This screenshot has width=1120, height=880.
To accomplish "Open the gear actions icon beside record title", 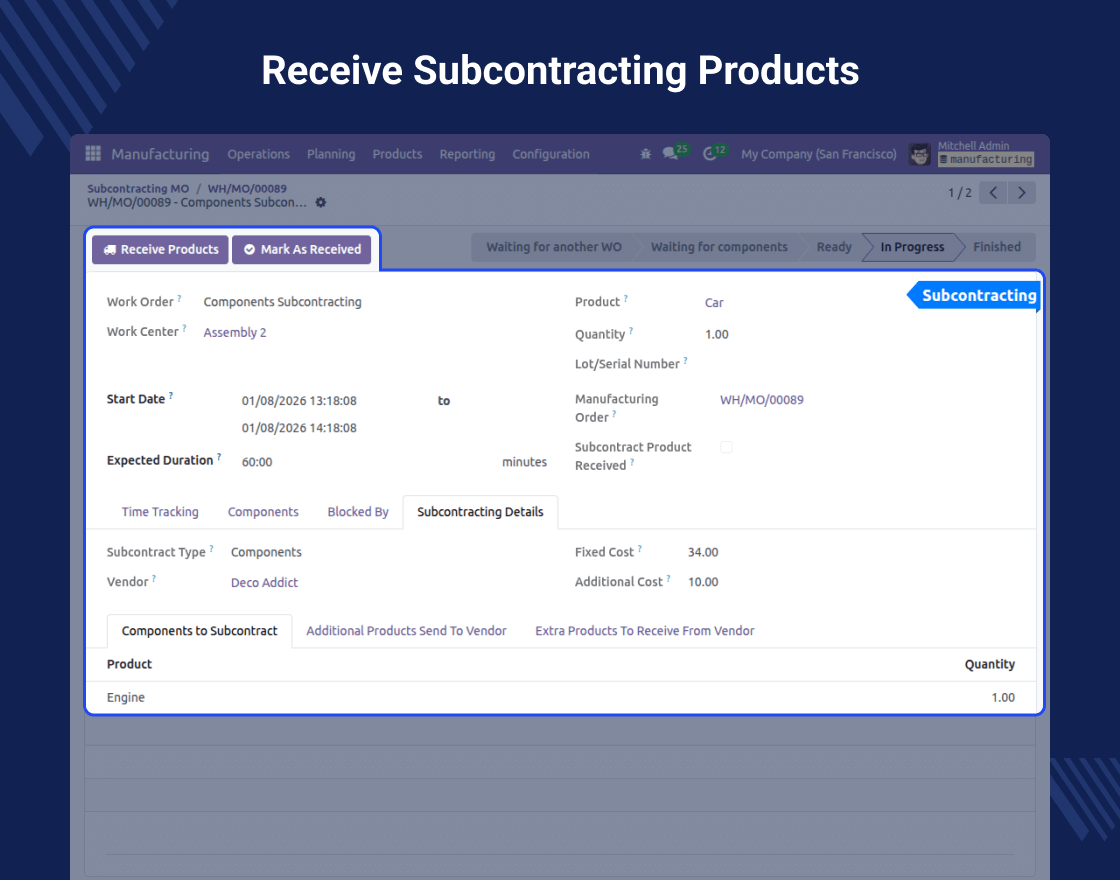I will (321, 202).
